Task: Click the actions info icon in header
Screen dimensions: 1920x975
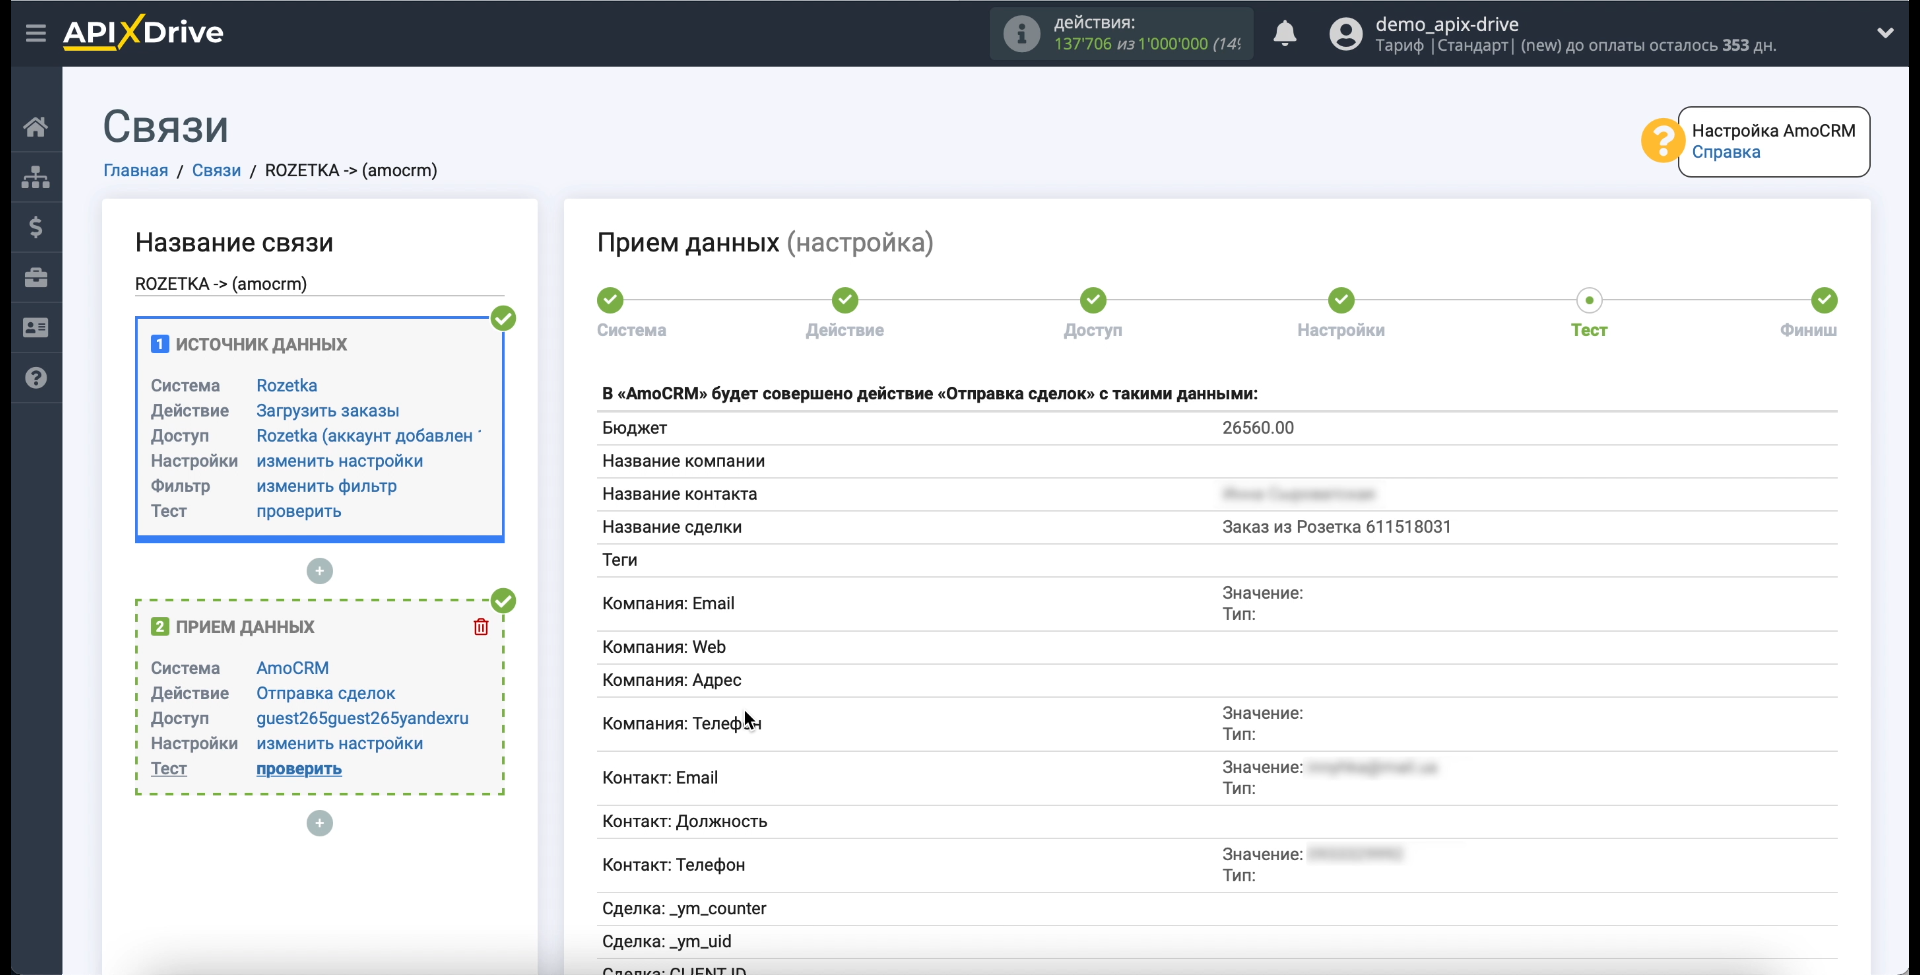Action: click(x=1021, y=33)
